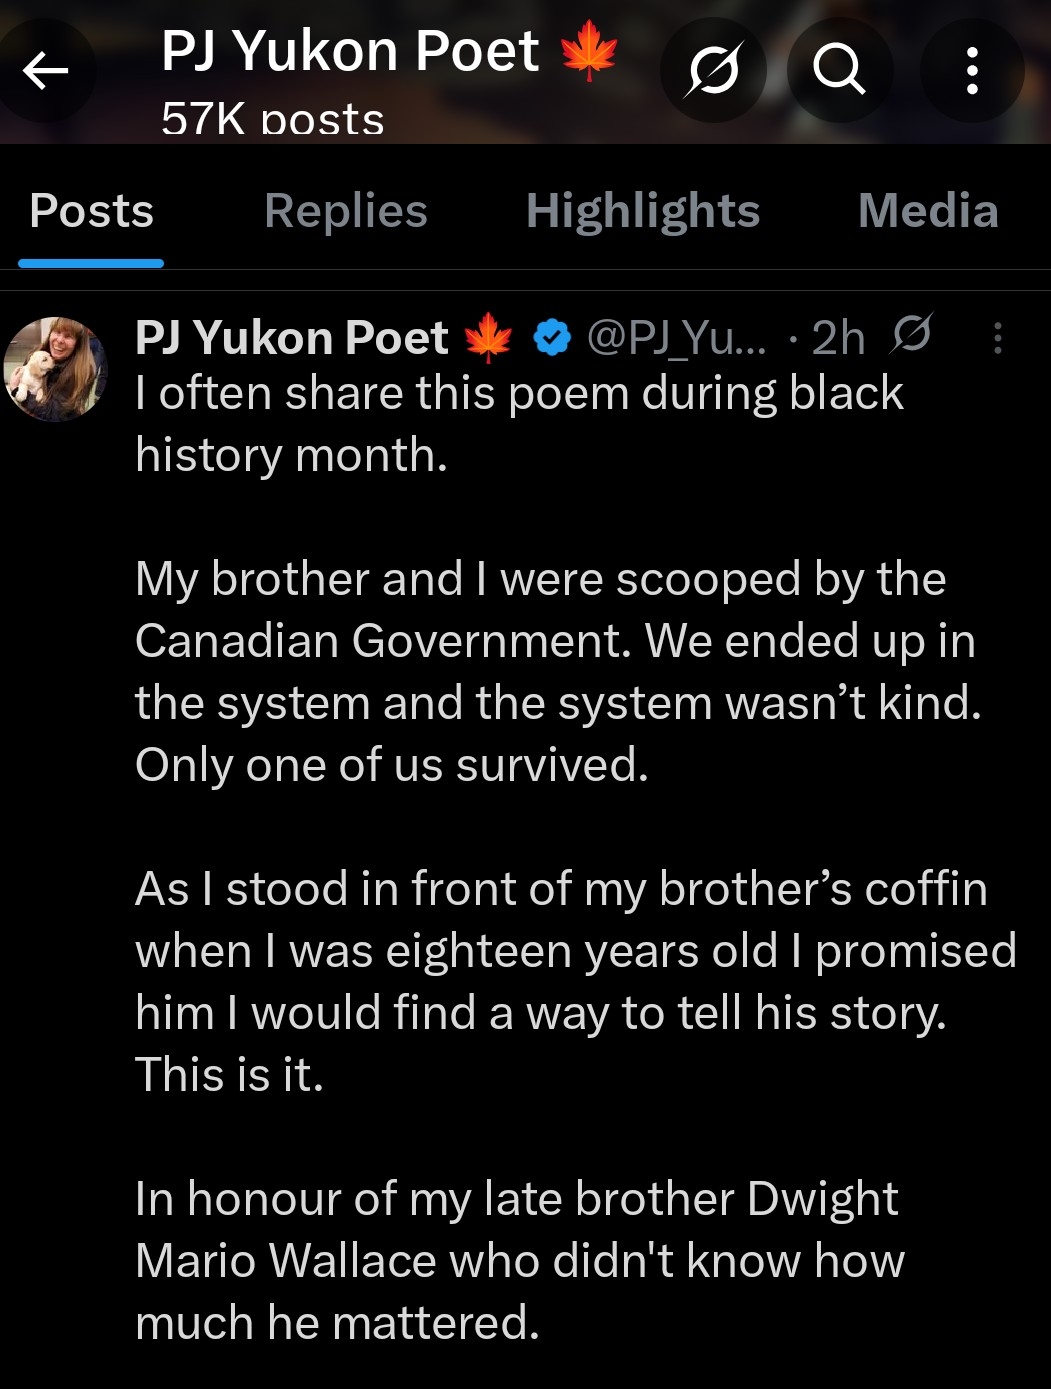
Task: Tap the Grok icon on the post
Action: [912, 334]
